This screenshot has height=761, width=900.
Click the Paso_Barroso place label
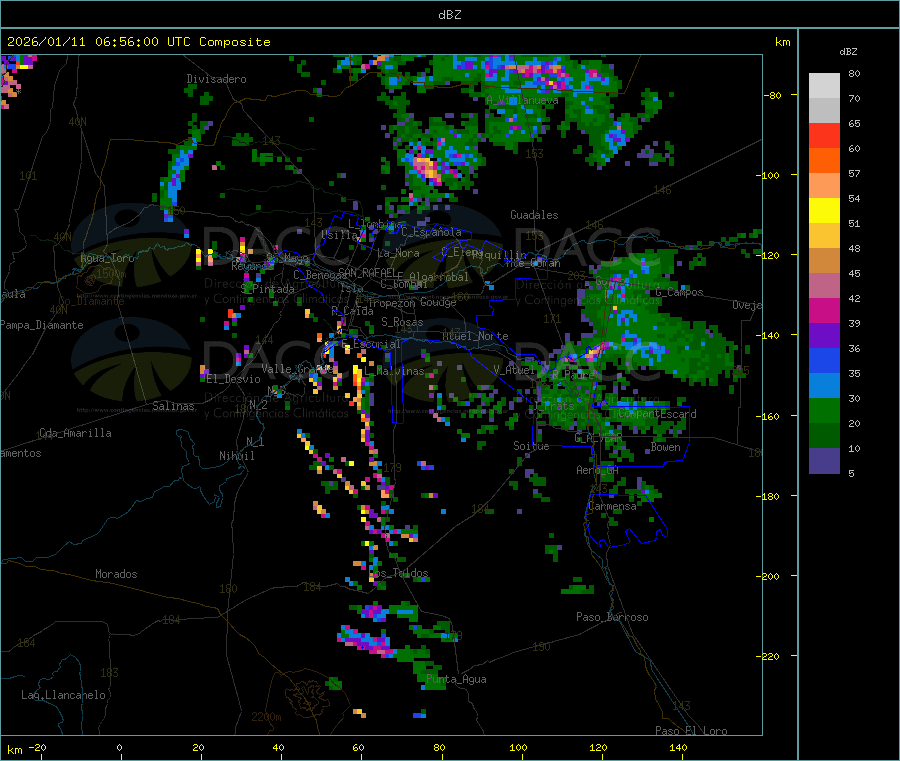pos(612,617)
